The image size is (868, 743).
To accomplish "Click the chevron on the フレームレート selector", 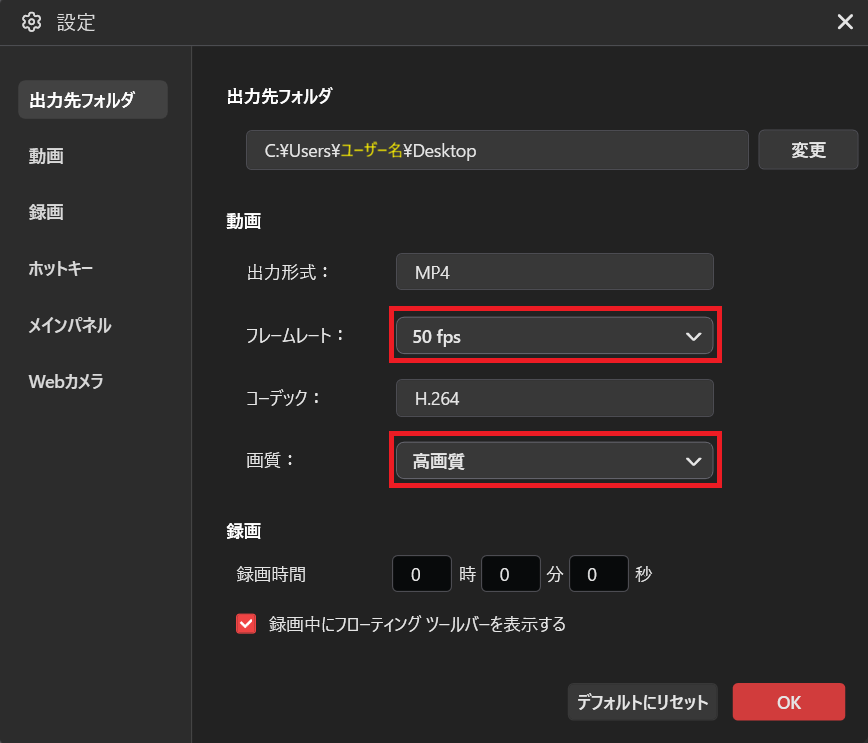I will coord(693,336).
